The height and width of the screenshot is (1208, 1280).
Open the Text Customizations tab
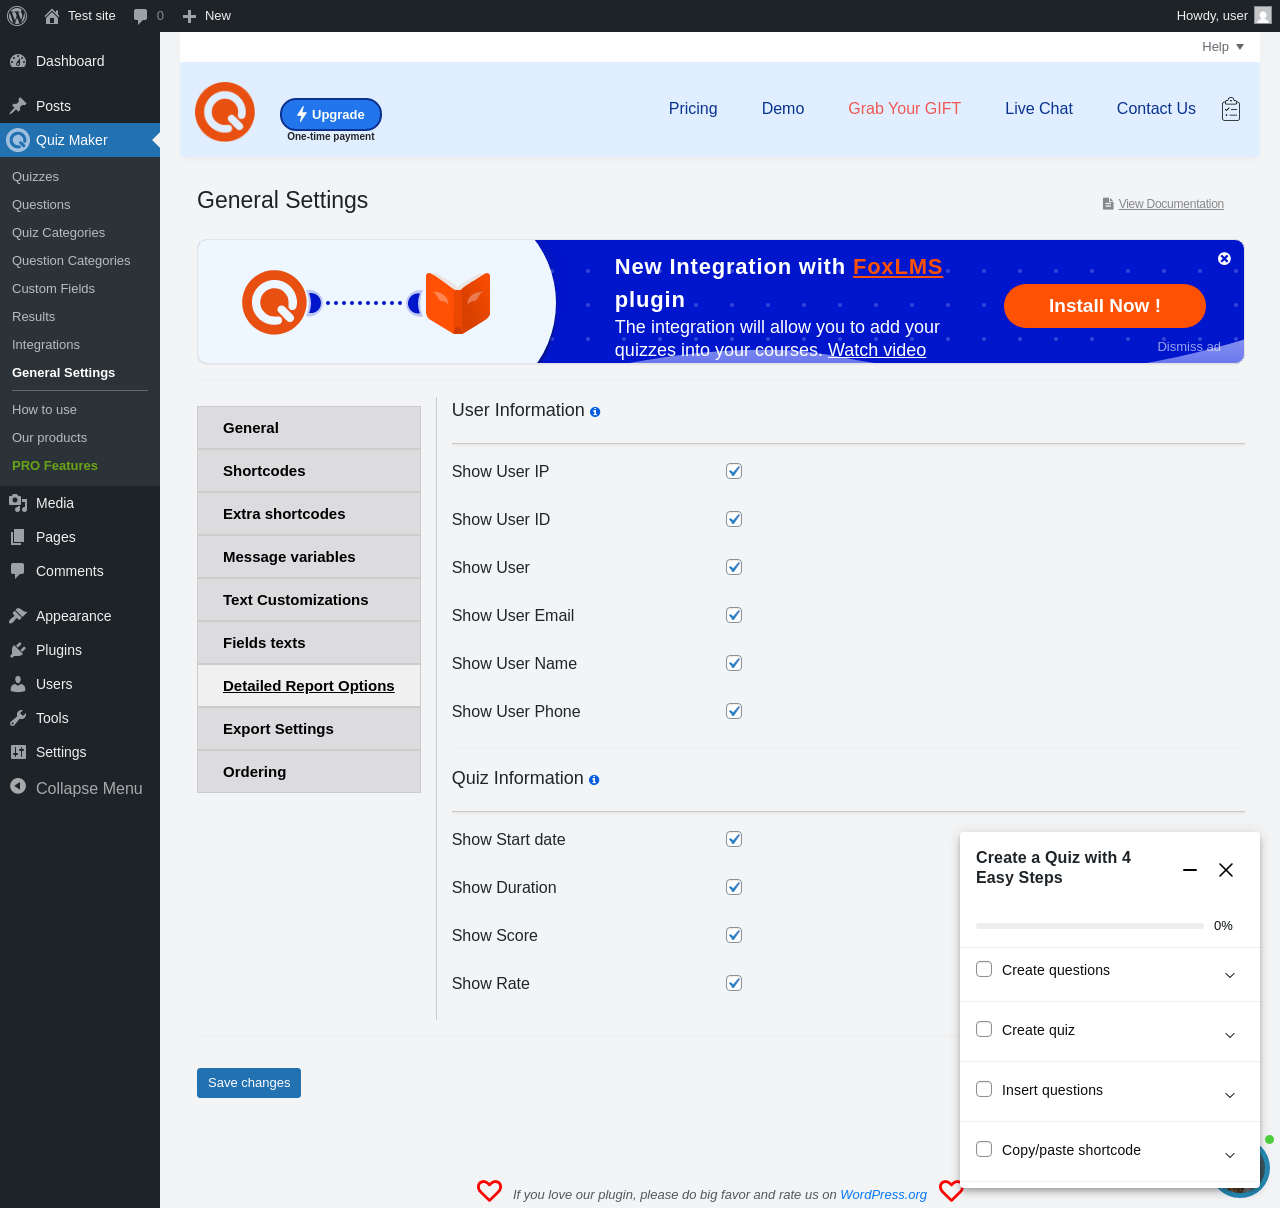309,600
